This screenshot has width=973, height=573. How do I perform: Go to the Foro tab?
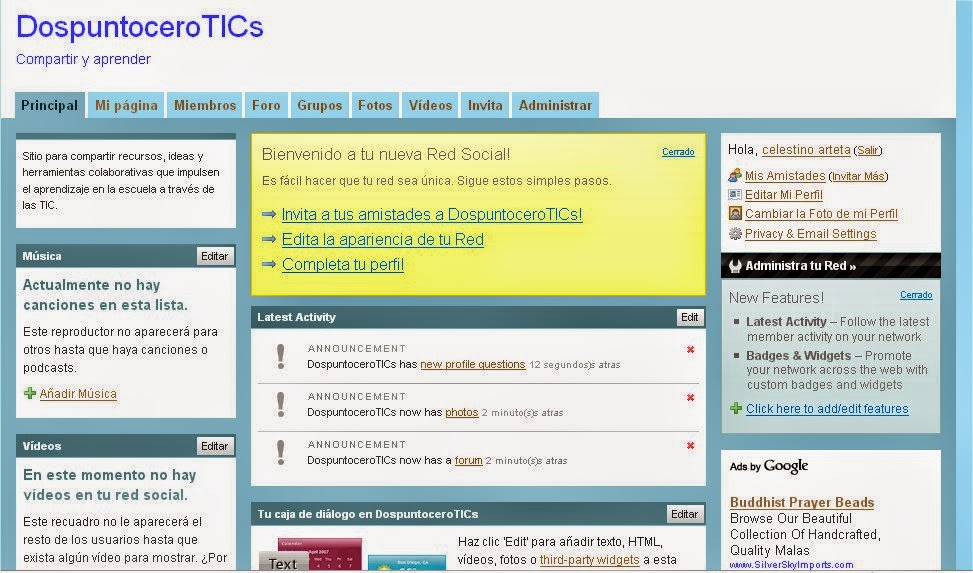[x=266, y=105]
